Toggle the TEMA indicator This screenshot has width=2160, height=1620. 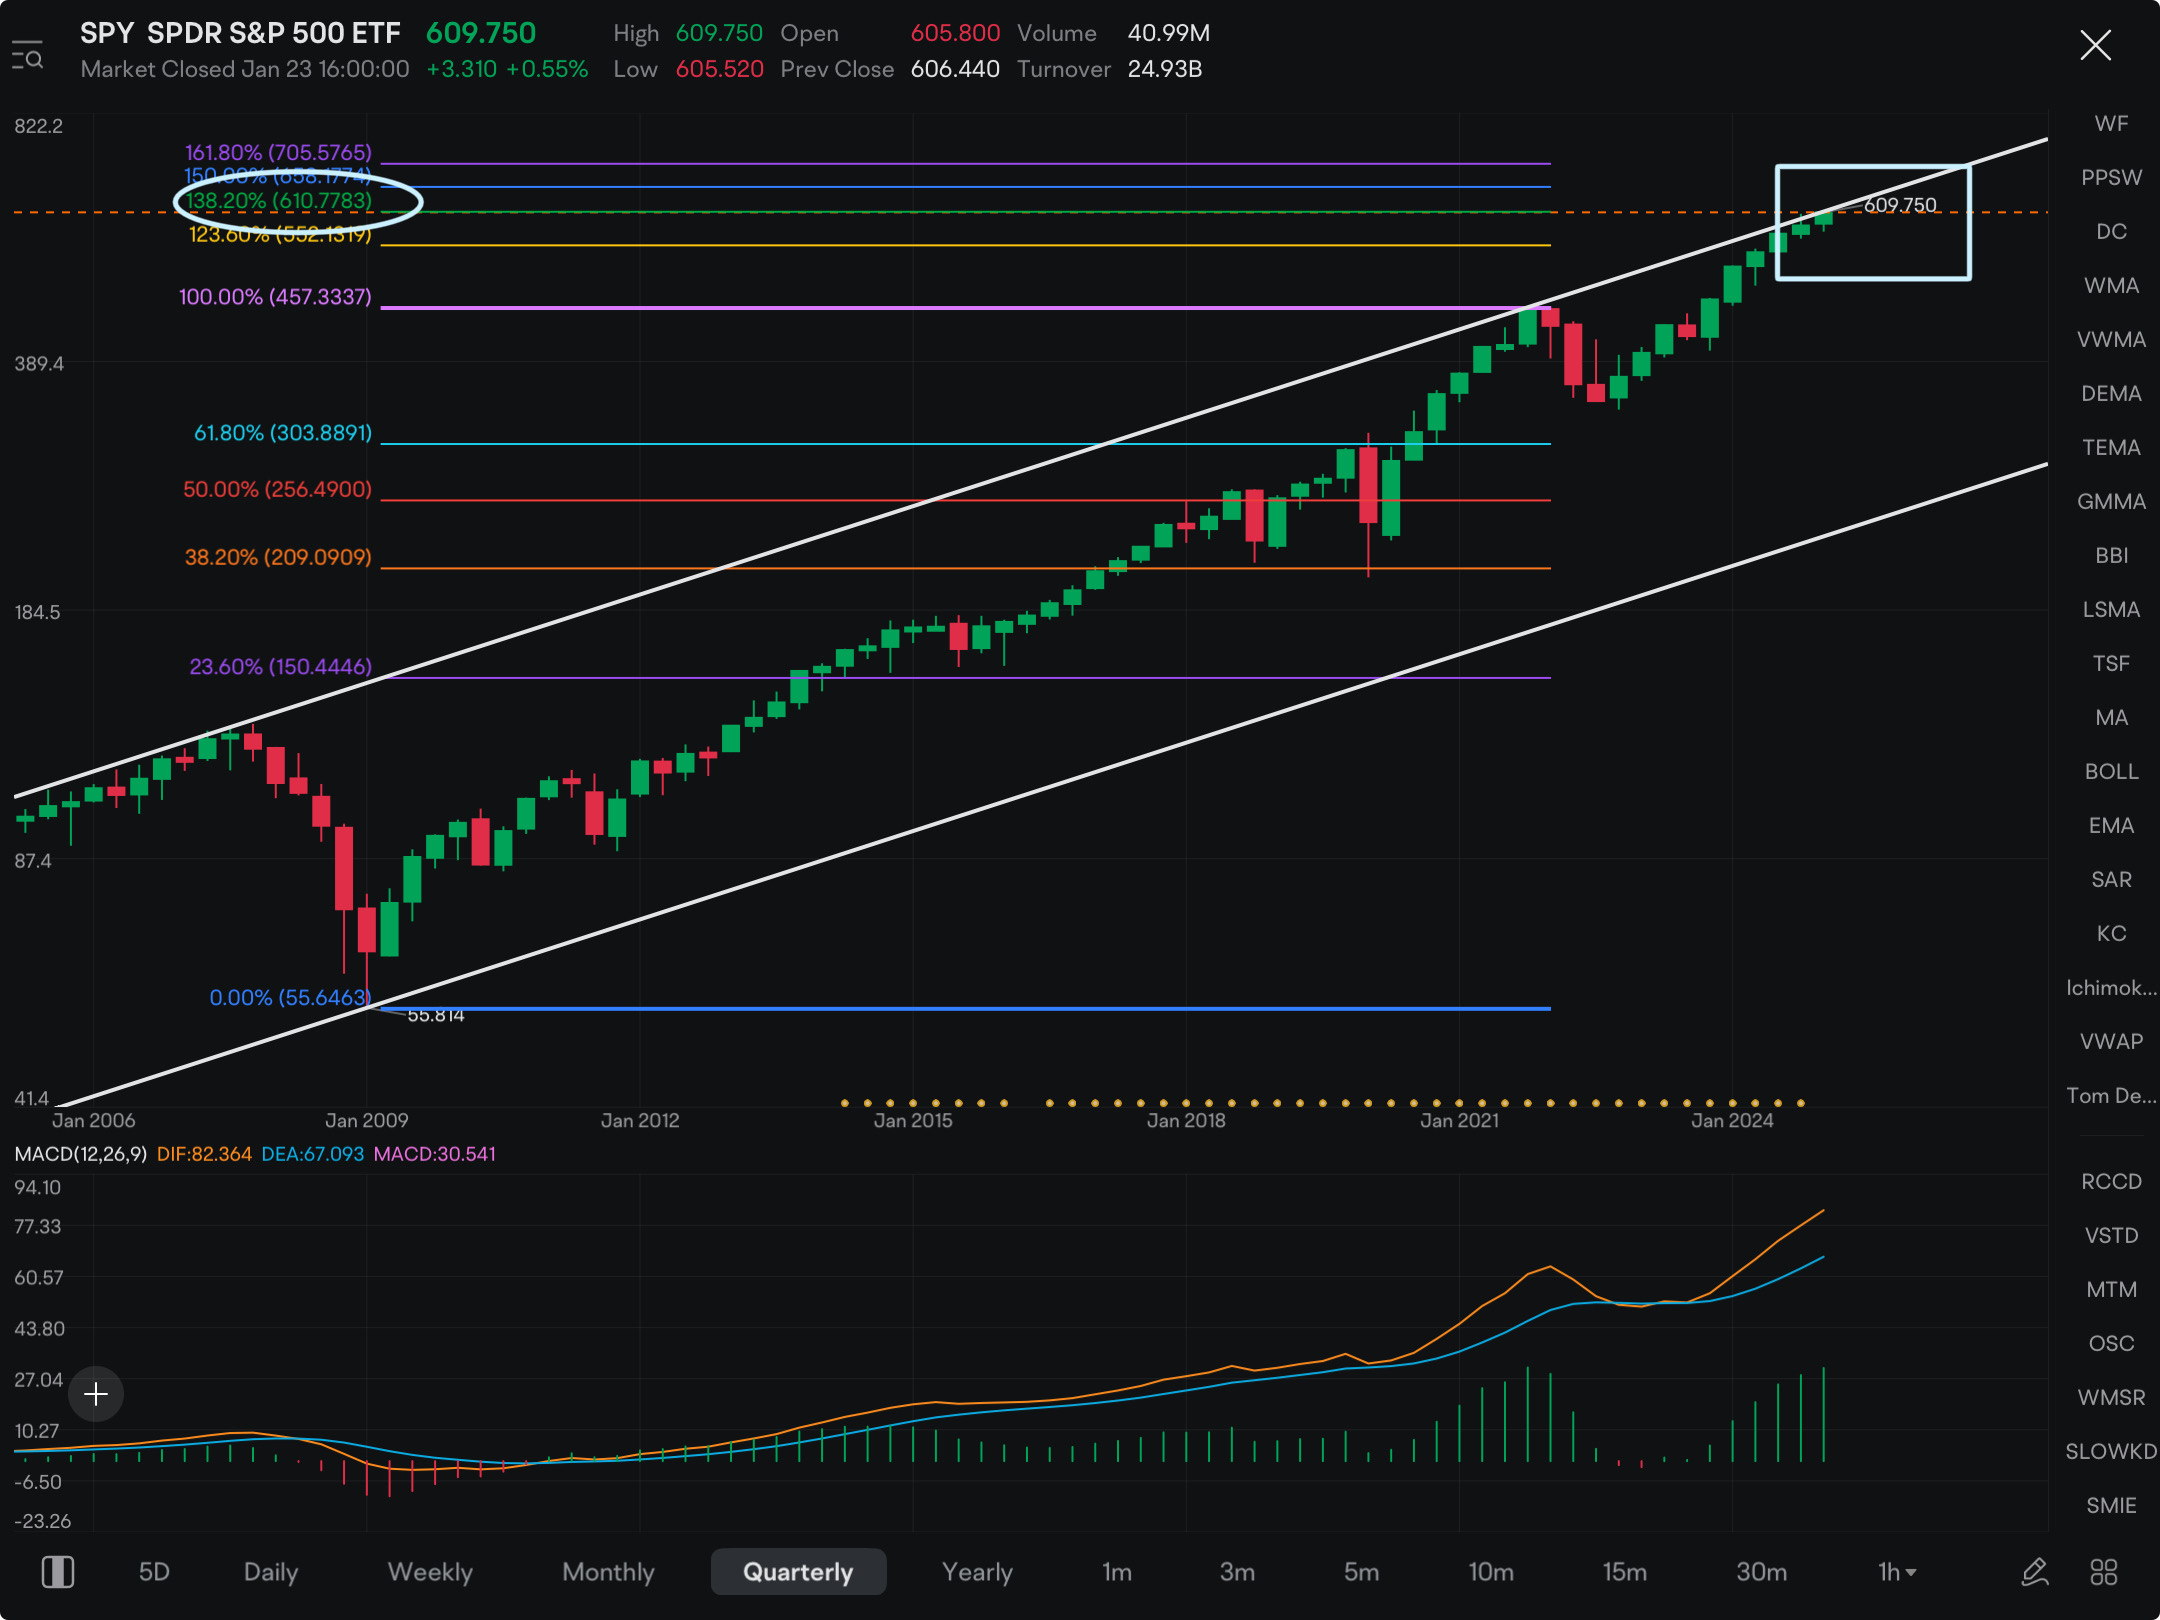pyautogui.click(x=2111, y=448)
